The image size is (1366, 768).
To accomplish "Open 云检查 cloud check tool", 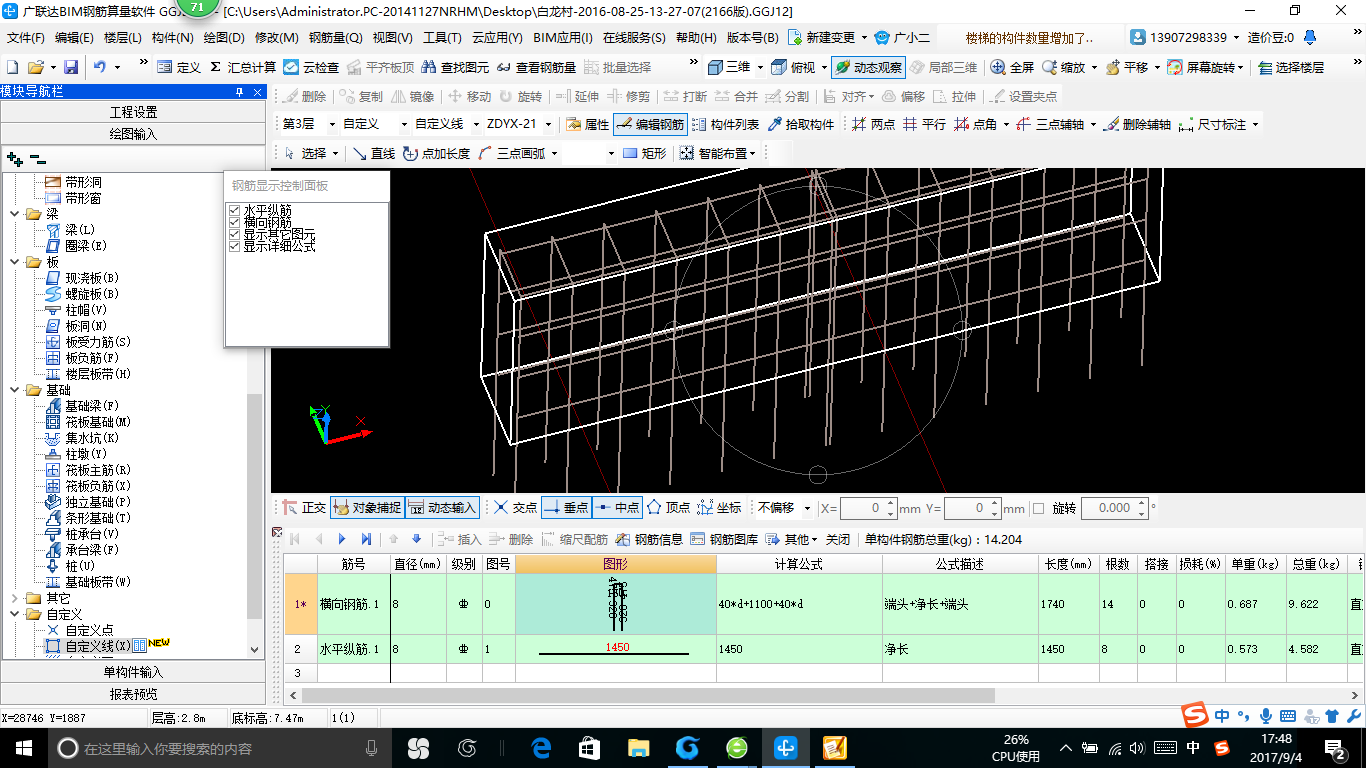I will pyautogui.click(x=311, y=67).
